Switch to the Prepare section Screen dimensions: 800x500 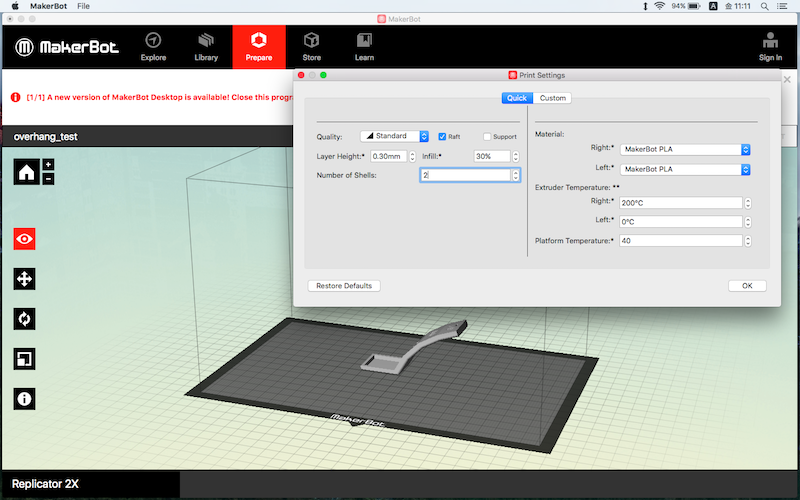pos(259,47)
